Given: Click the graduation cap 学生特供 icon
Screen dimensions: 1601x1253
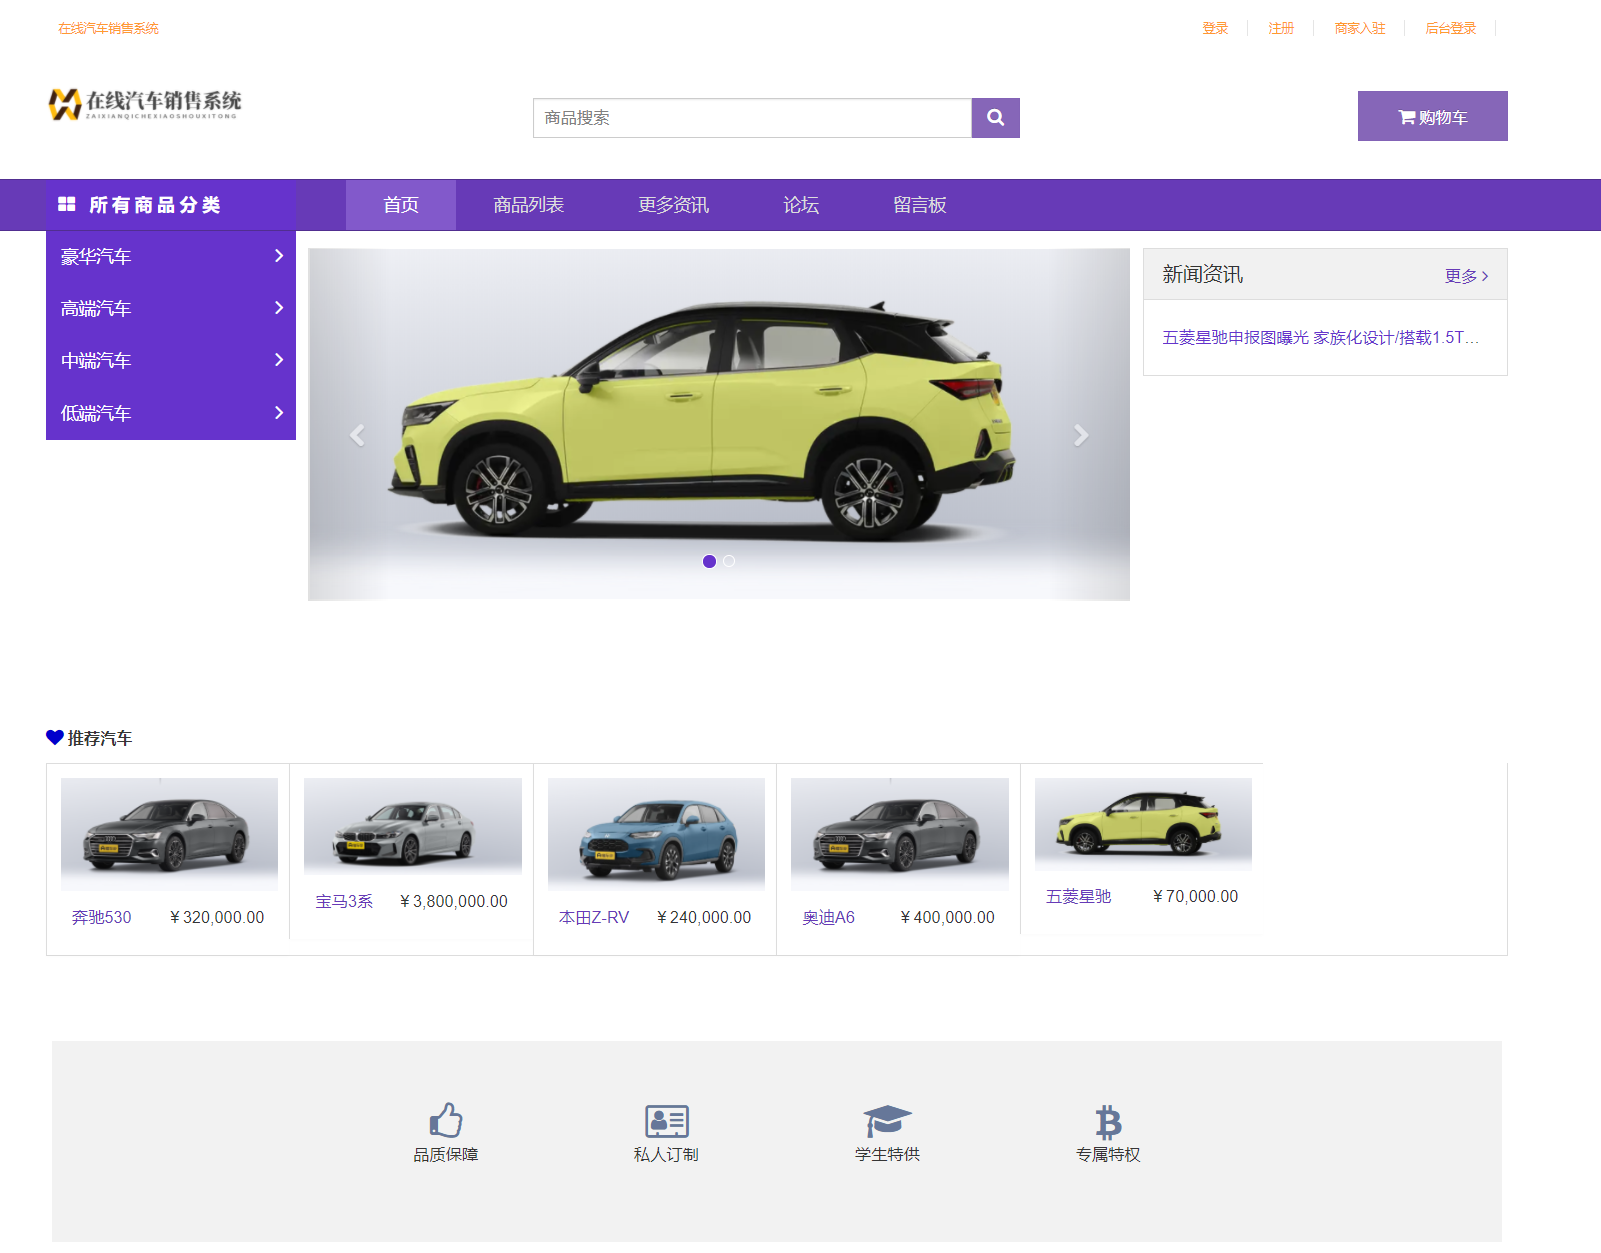Looking at the screenshot, I should click(x=887, y=1120).
